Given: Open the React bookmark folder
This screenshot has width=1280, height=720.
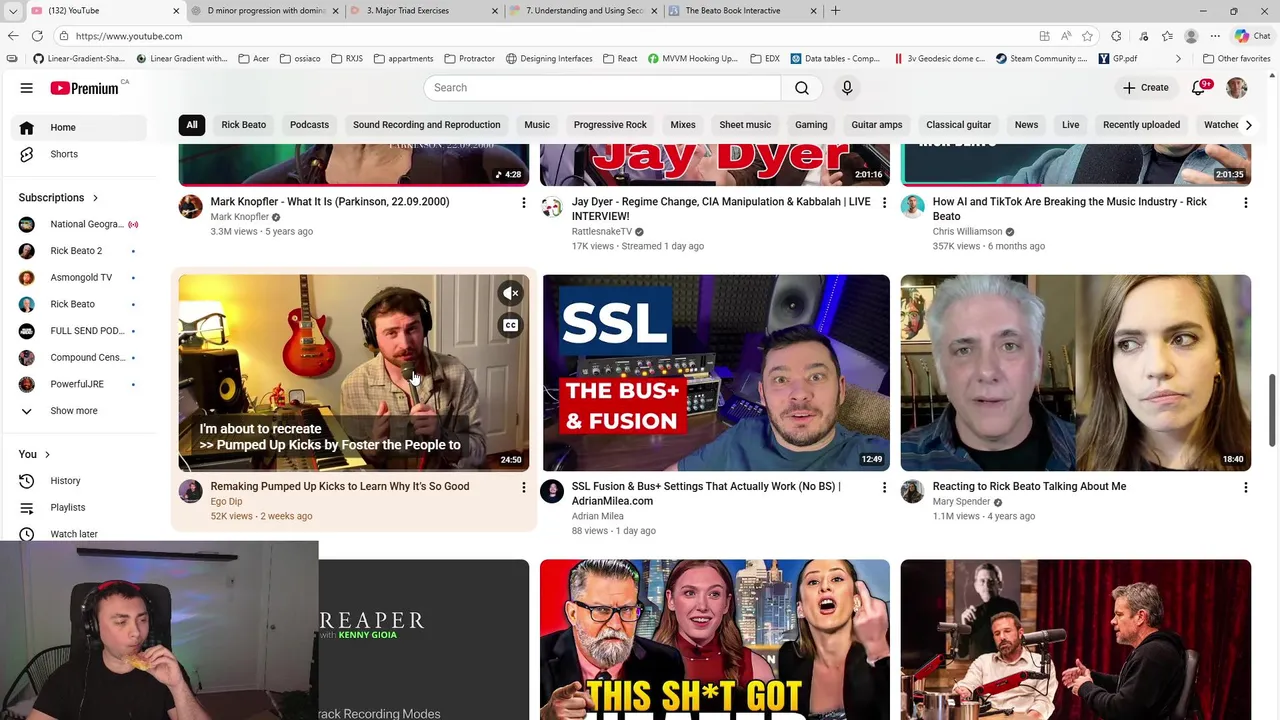Looking at the screenshot, I should tap(620, 59).
